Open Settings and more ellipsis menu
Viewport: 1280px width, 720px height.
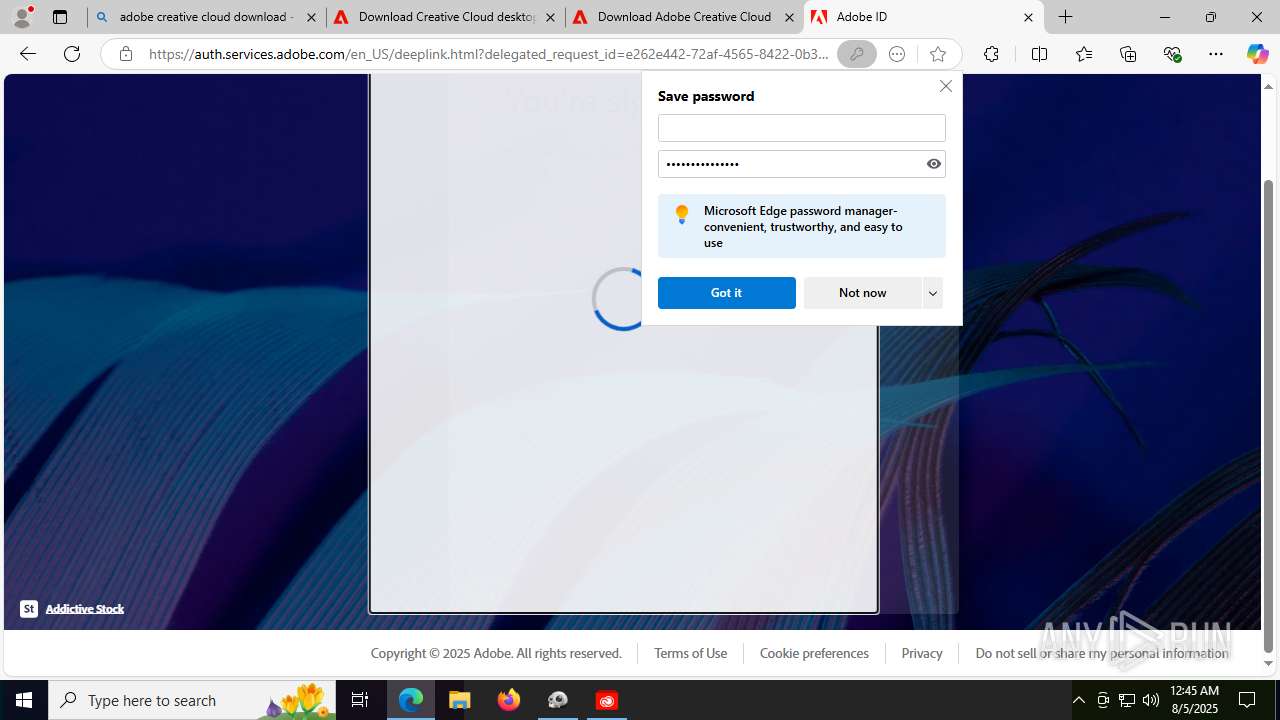(1216, 54)
